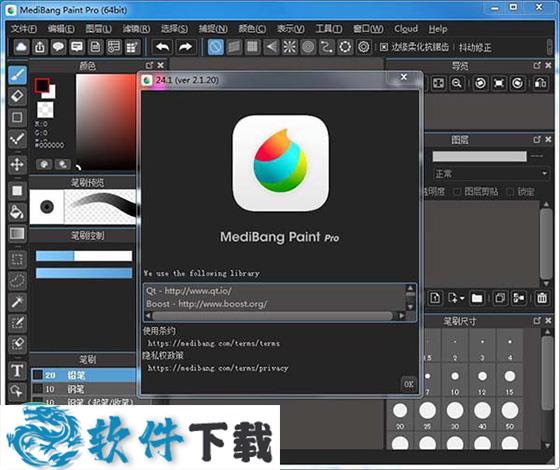Open the 文件(F) menu
Screen dimensions: 560x470
point(24,29)
